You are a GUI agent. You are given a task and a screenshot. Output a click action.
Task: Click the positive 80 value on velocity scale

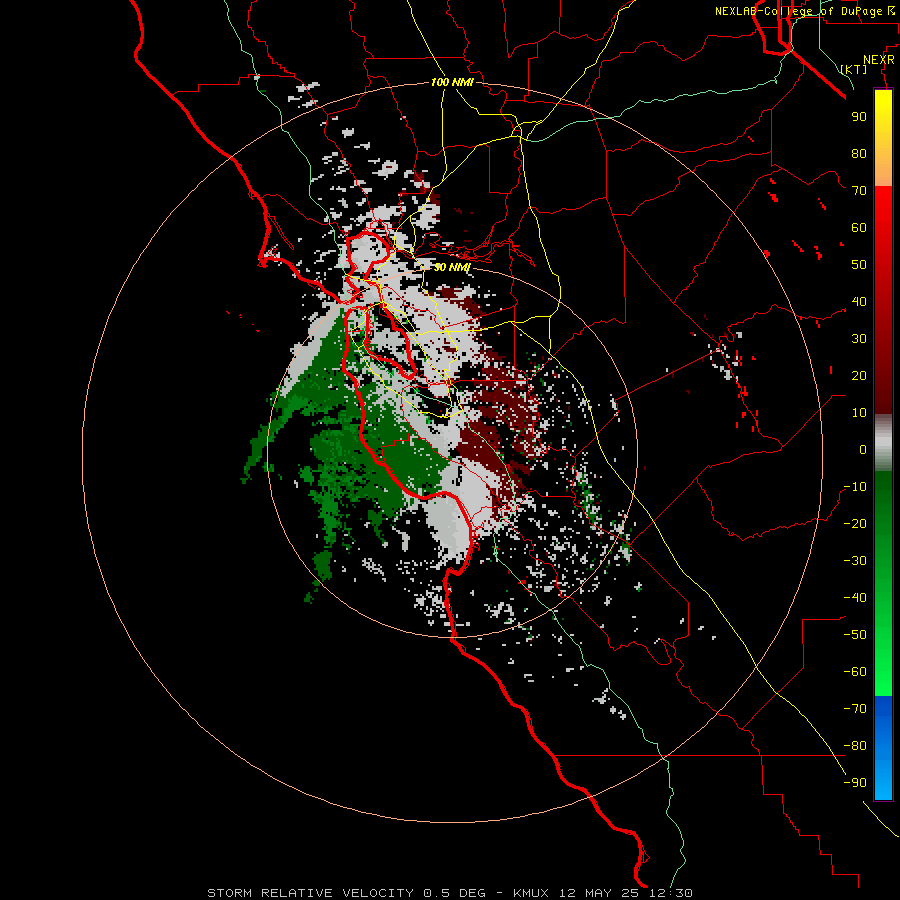859,153
